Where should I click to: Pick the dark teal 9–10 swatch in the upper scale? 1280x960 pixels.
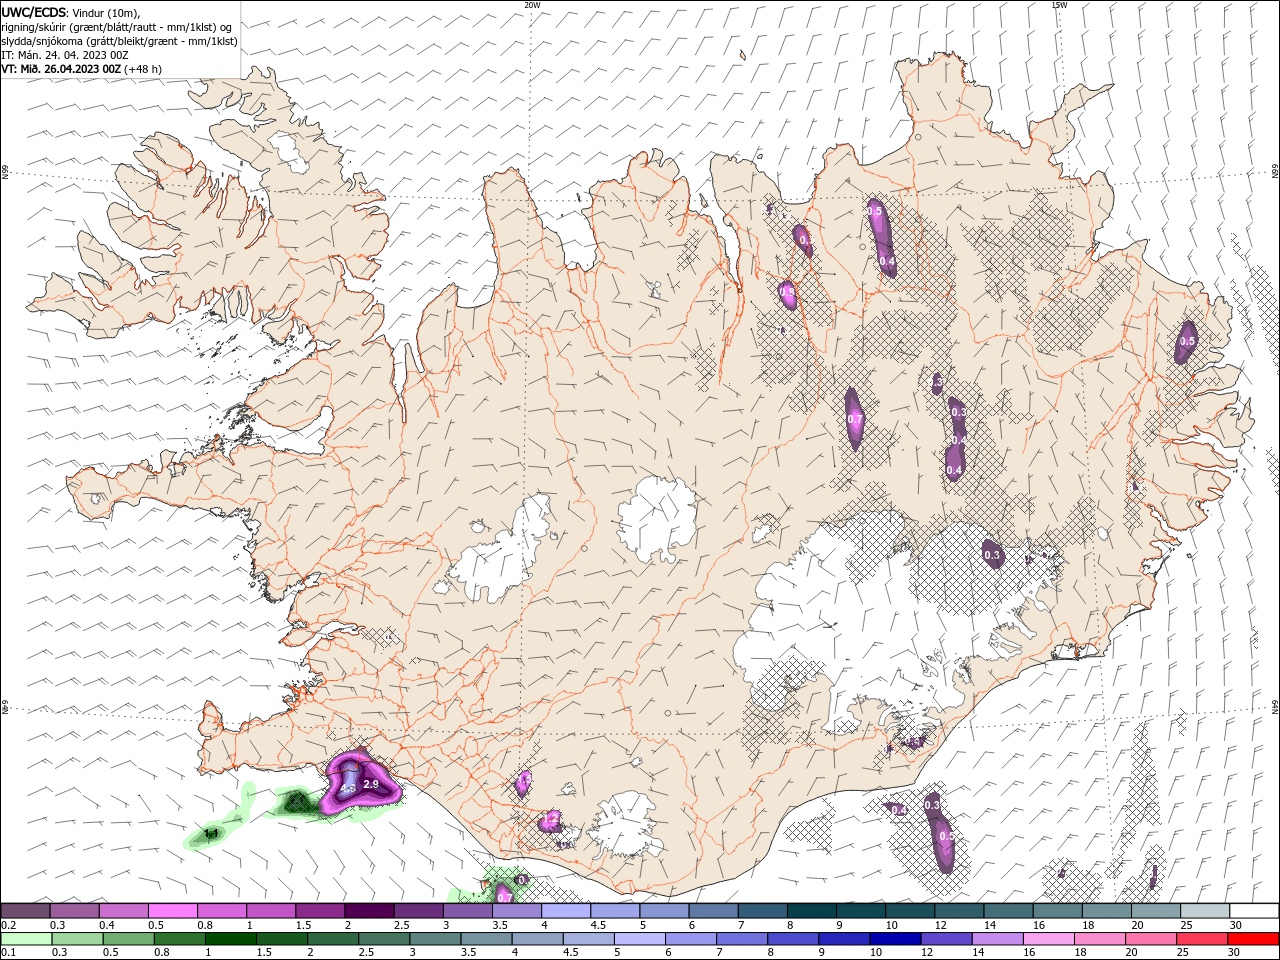tap(861, 911)
